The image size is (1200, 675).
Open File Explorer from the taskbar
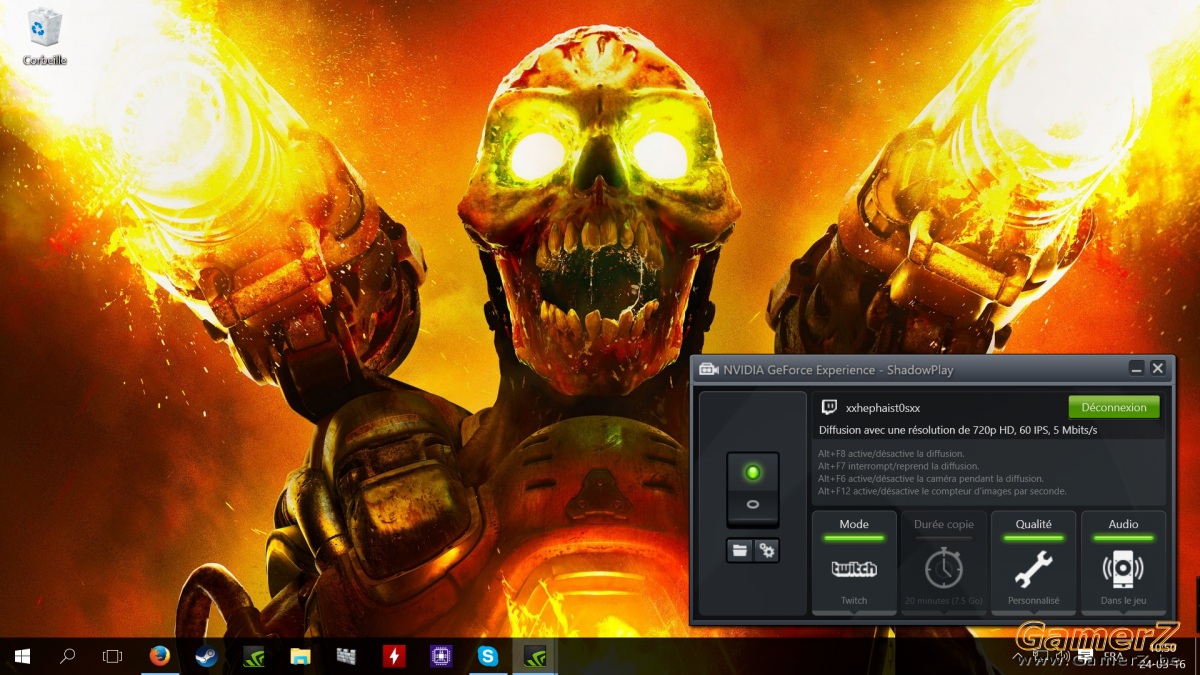point(300,656)
